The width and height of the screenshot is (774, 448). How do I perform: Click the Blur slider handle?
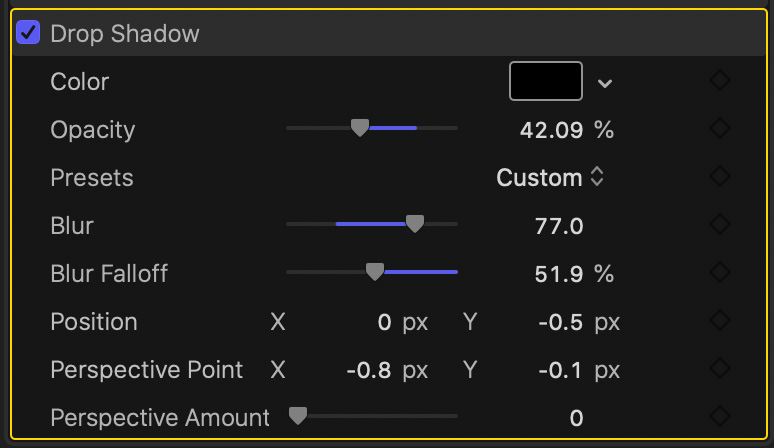(x=415, y=224)
